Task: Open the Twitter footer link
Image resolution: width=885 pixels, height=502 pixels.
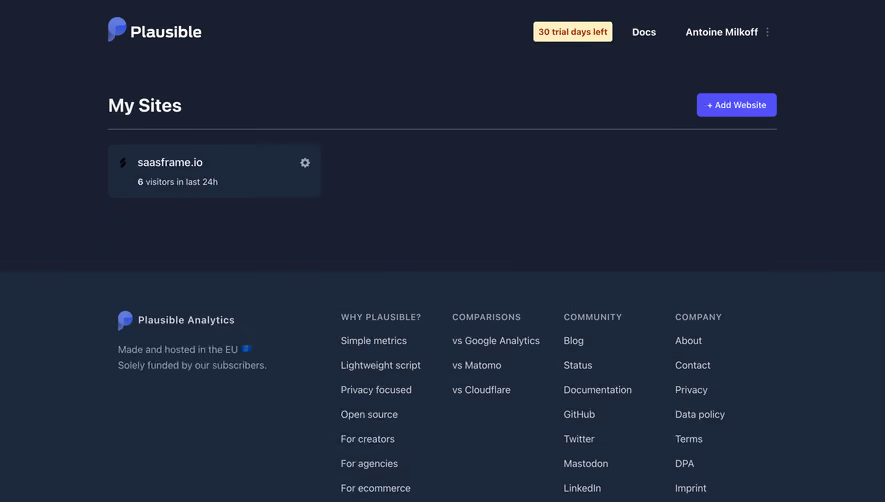Action: coord(579,439)
